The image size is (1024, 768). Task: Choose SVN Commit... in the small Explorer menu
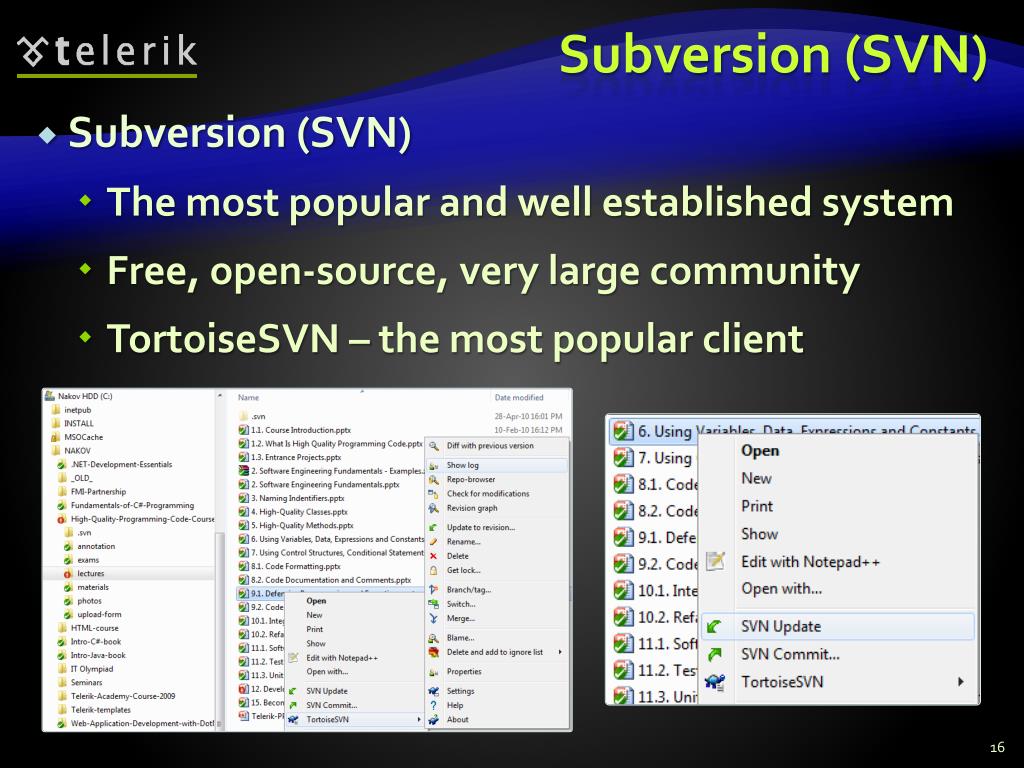[x=332, y=705]
